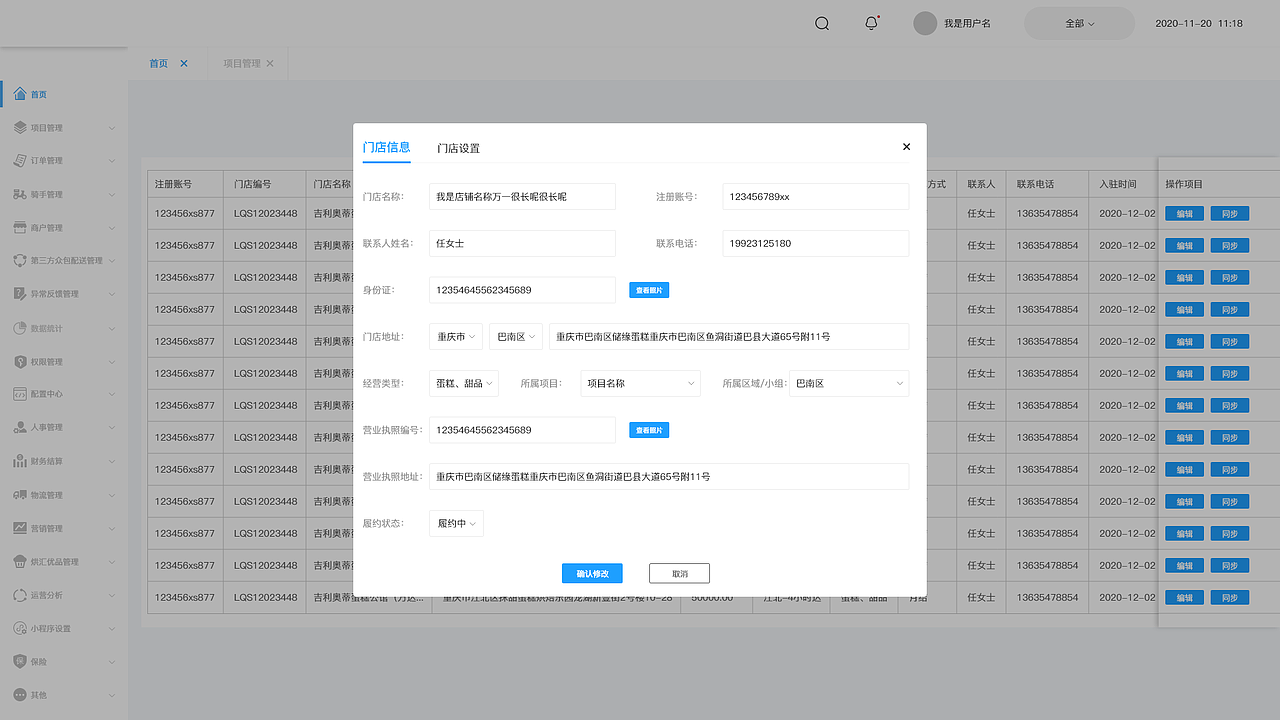Click the 入驻时间 column header
The image size is (1280, 720).
pyautogui.click(x=1118, y=184)
